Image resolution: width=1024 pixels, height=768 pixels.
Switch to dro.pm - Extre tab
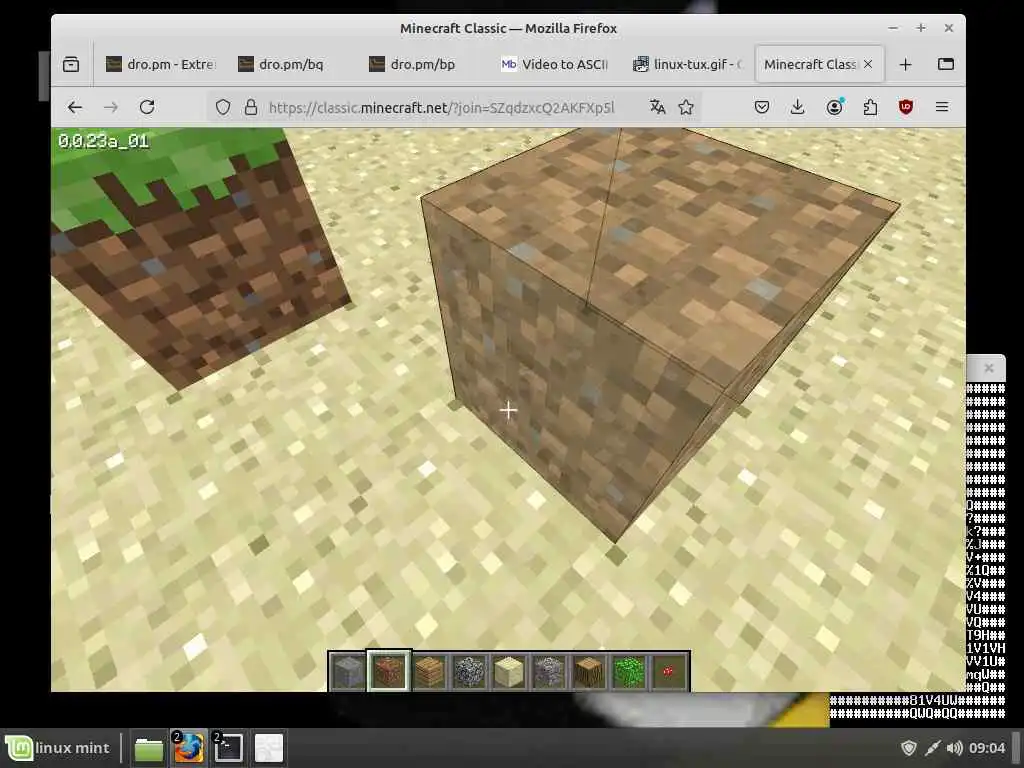click(161, 64)
